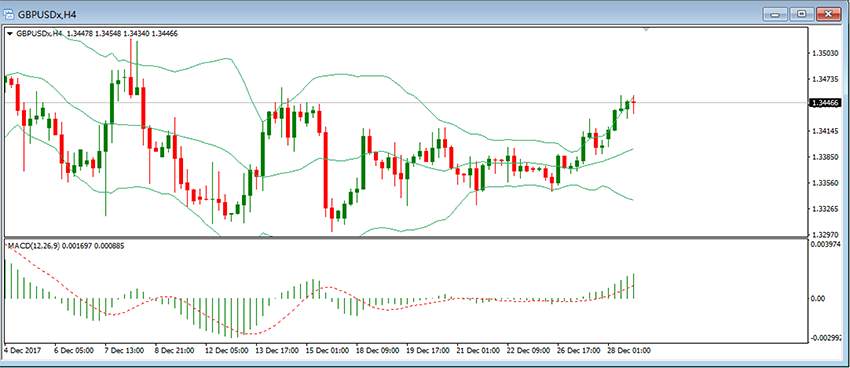Click the 0.00 MACD scale value
Screen dimensions: 850x368
click(818, 299)
